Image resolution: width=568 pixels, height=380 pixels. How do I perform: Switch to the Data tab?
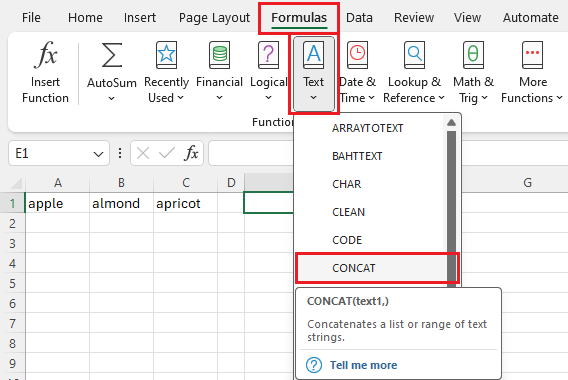coord(359,17)
